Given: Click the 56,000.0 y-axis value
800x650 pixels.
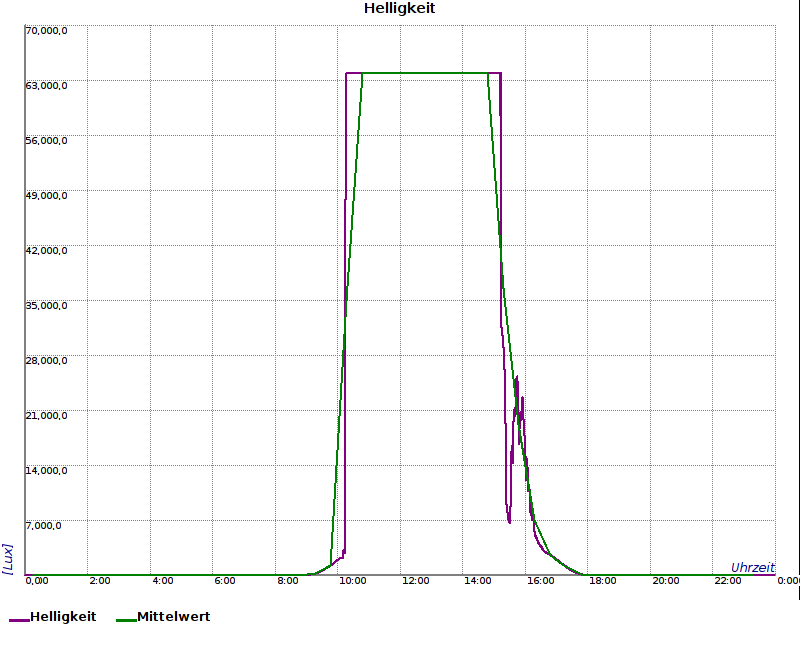Looking at the screenshot, I should tap(46, 141).
